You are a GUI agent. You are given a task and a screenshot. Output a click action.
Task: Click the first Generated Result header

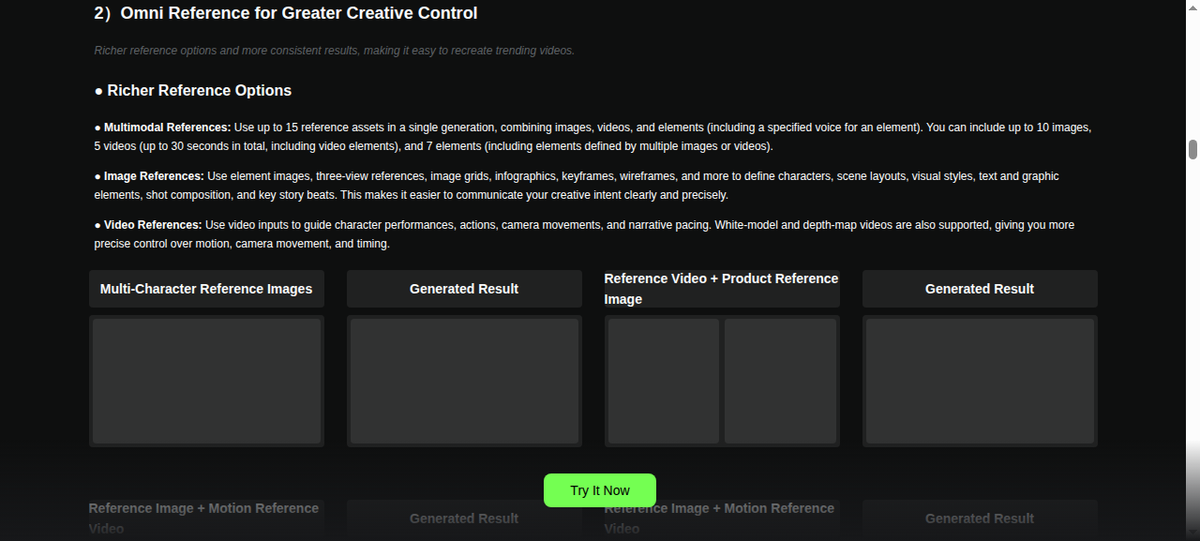click(464, 289)
